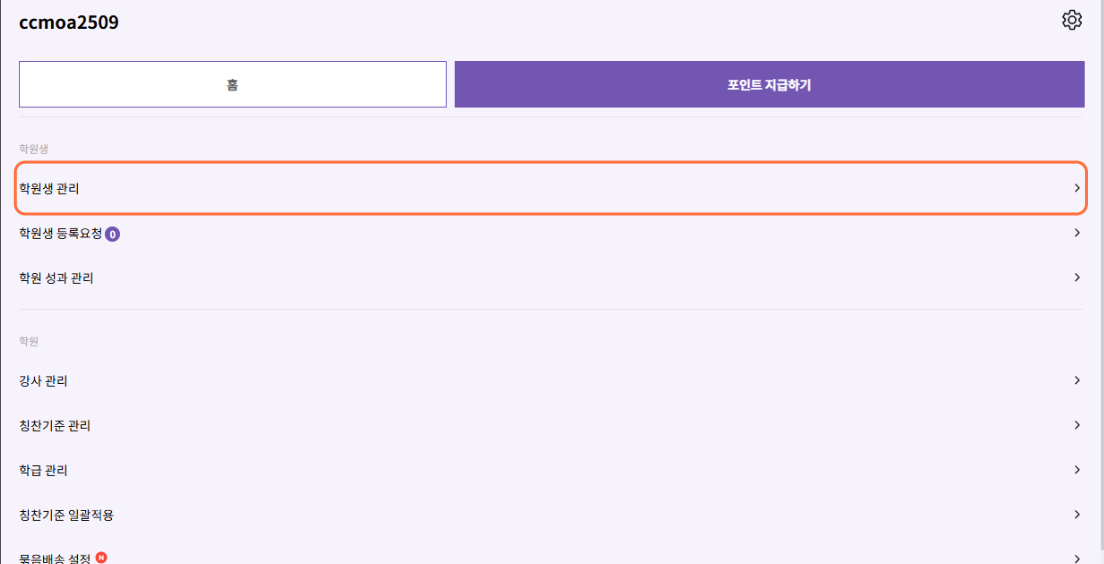This screenshot has width=1104, height=564.
Task: Open 칭찬기준 관리 page
Action: click(x=551, y=425)
